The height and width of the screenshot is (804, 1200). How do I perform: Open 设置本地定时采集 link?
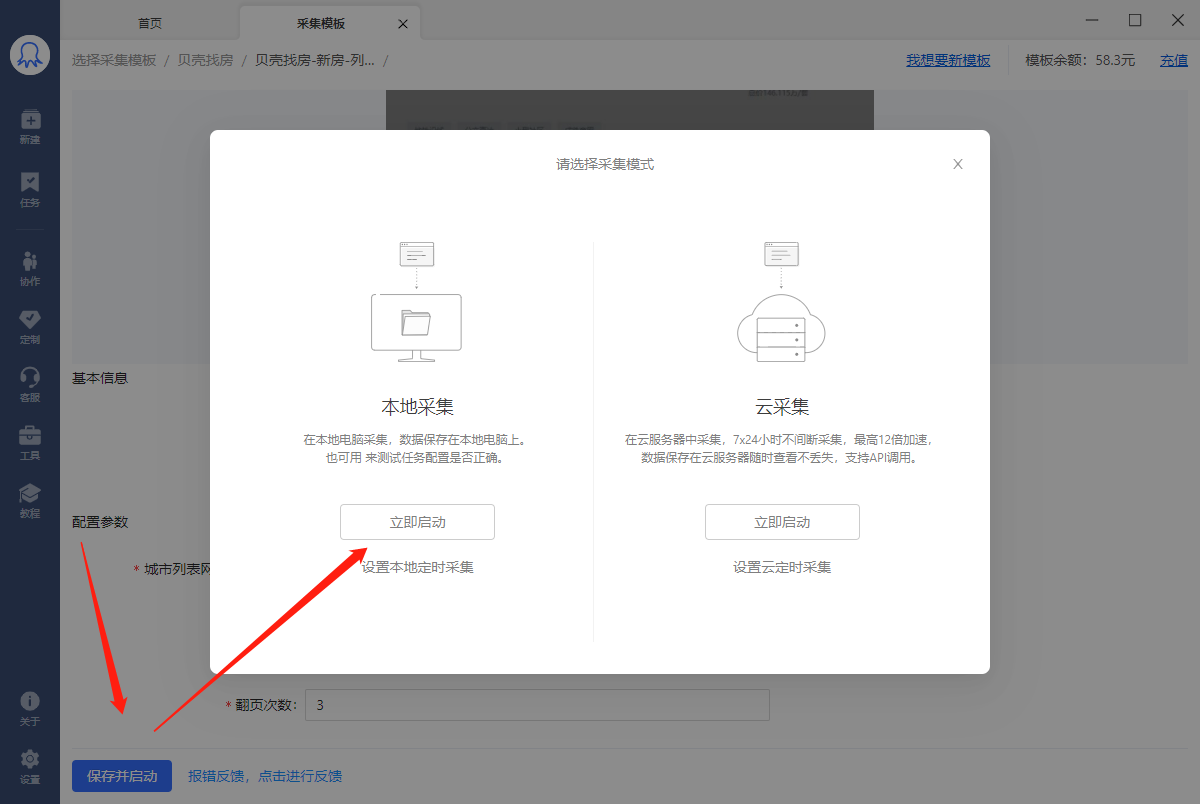click(x=417, y=567)
